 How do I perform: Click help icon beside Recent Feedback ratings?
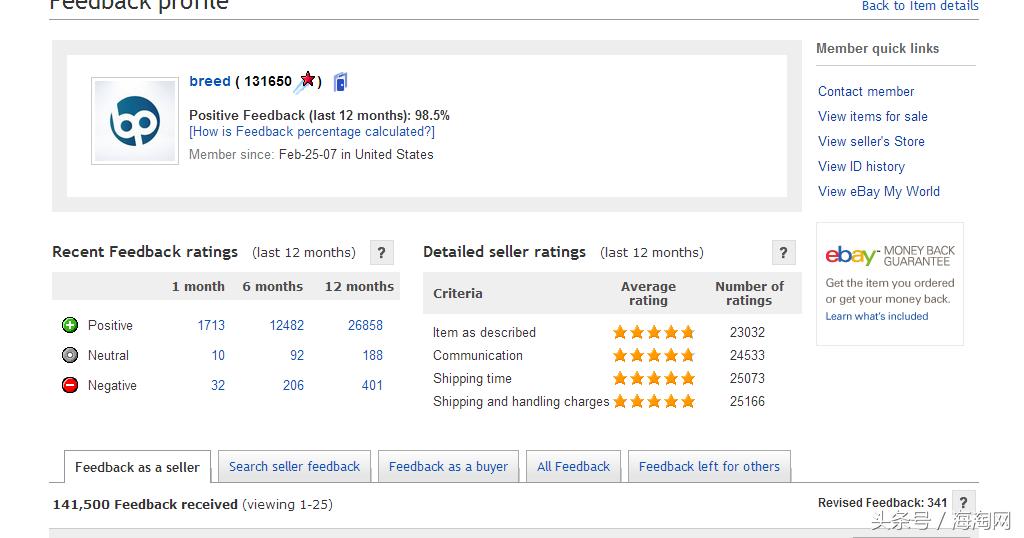pos(381,253)
